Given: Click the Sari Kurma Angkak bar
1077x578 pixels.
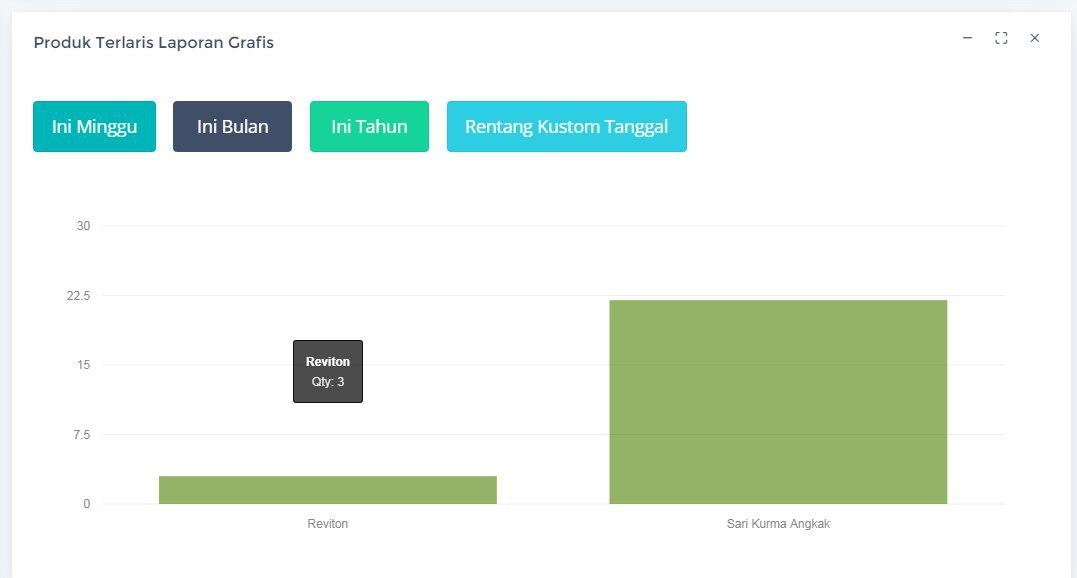Looking at the screenshot, I should coord(778,402).
